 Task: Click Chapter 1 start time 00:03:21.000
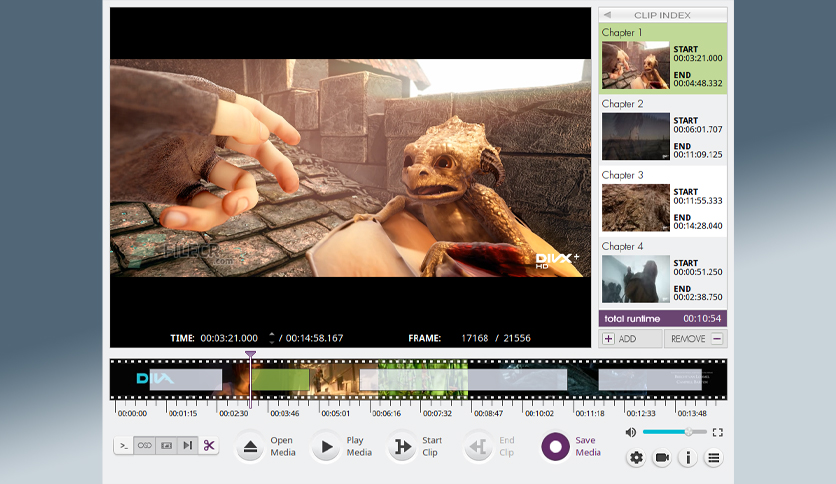(697, 58)
